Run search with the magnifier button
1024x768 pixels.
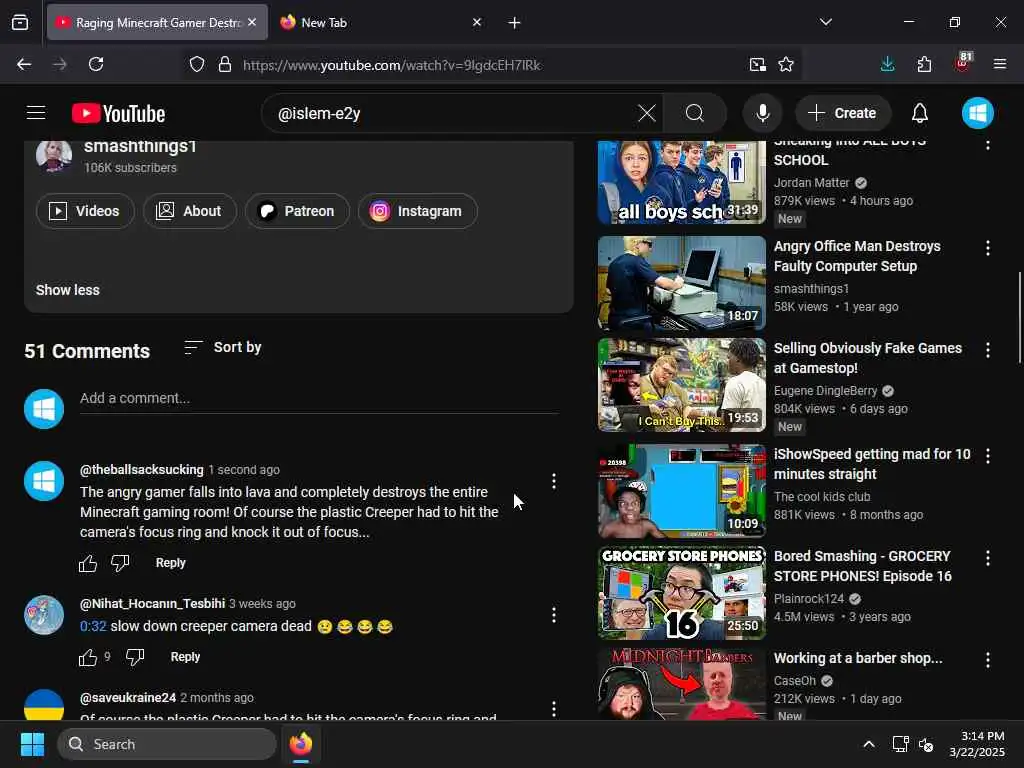pos(695,113)
